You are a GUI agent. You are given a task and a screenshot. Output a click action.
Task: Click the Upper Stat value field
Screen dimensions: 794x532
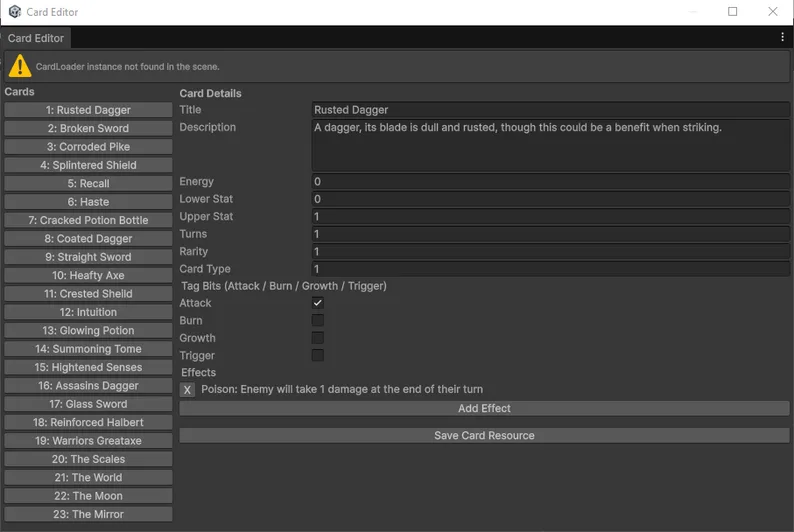550,217
